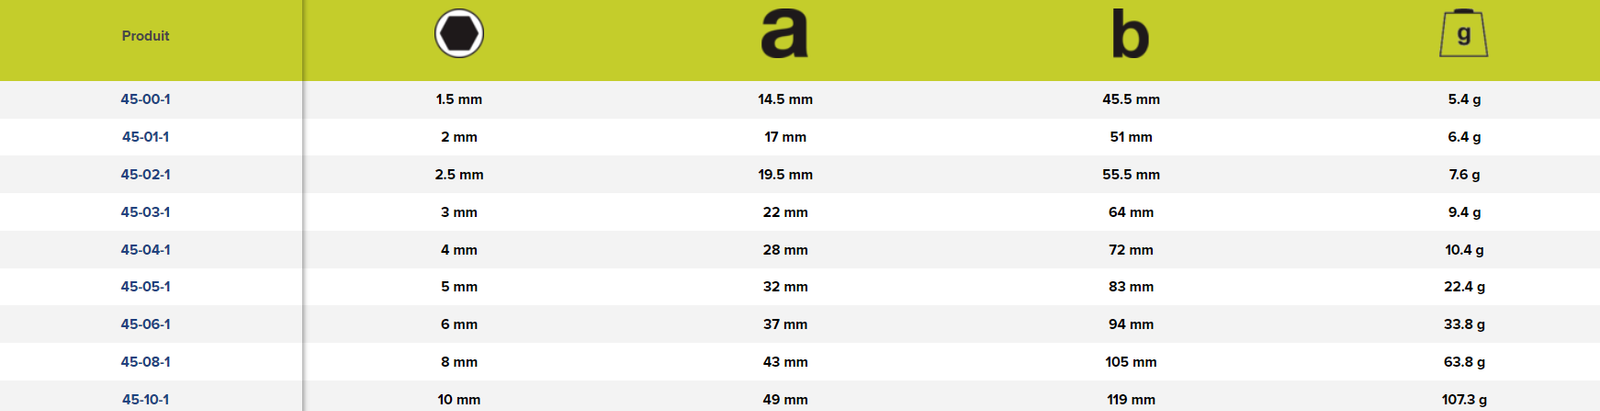Click the hexagon key size icon
Image resolution: width=1600 pixels, height=411 pixels.
point(459,33)
